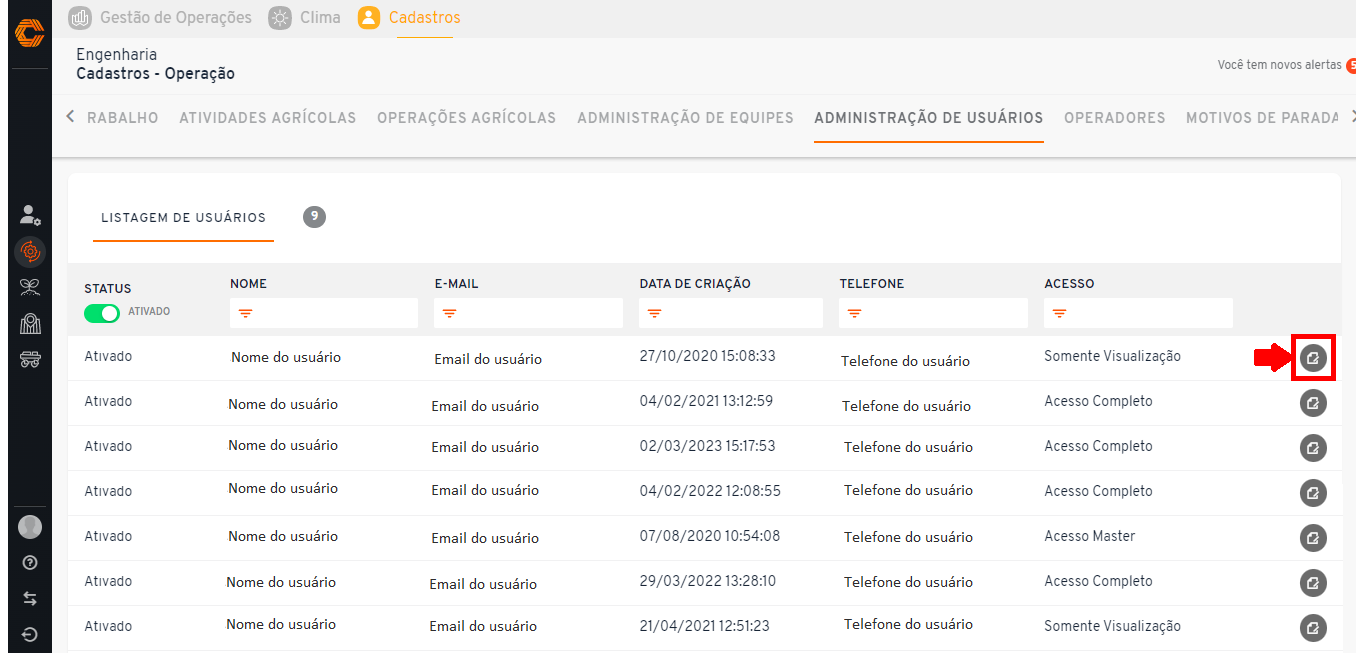1356x653 pixels.
Task: Open the filter icon in Telefone column
Action: pos(854,313)
